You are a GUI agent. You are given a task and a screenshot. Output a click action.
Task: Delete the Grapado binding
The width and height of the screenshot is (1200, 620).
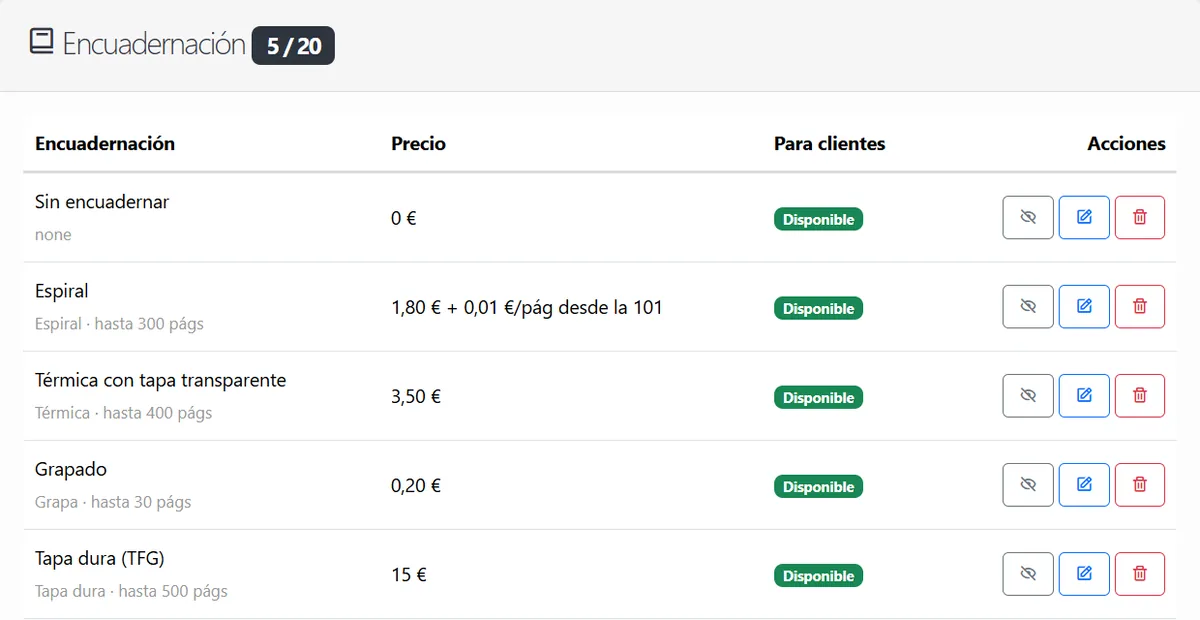point(1140,485)
